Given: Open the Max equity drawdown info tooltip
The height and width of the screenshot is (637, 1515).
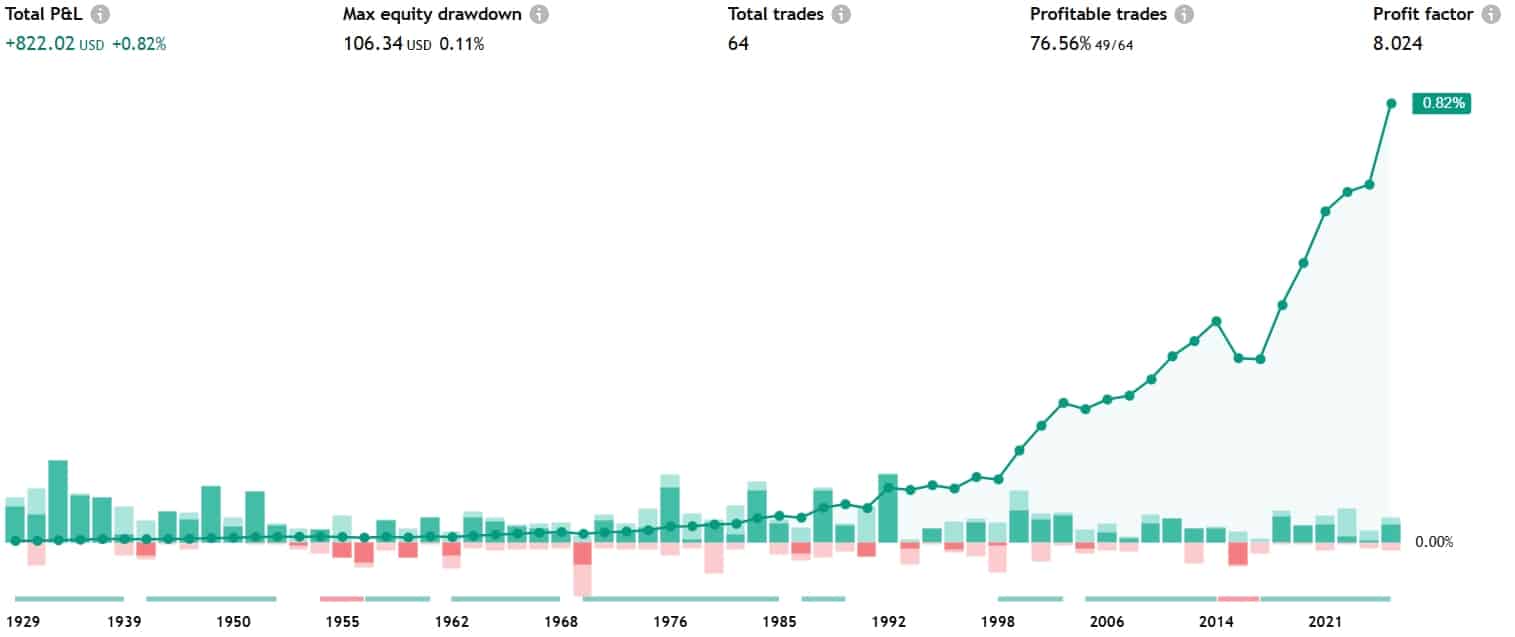Looking at the screenshot, I should [x=539, y=15].
